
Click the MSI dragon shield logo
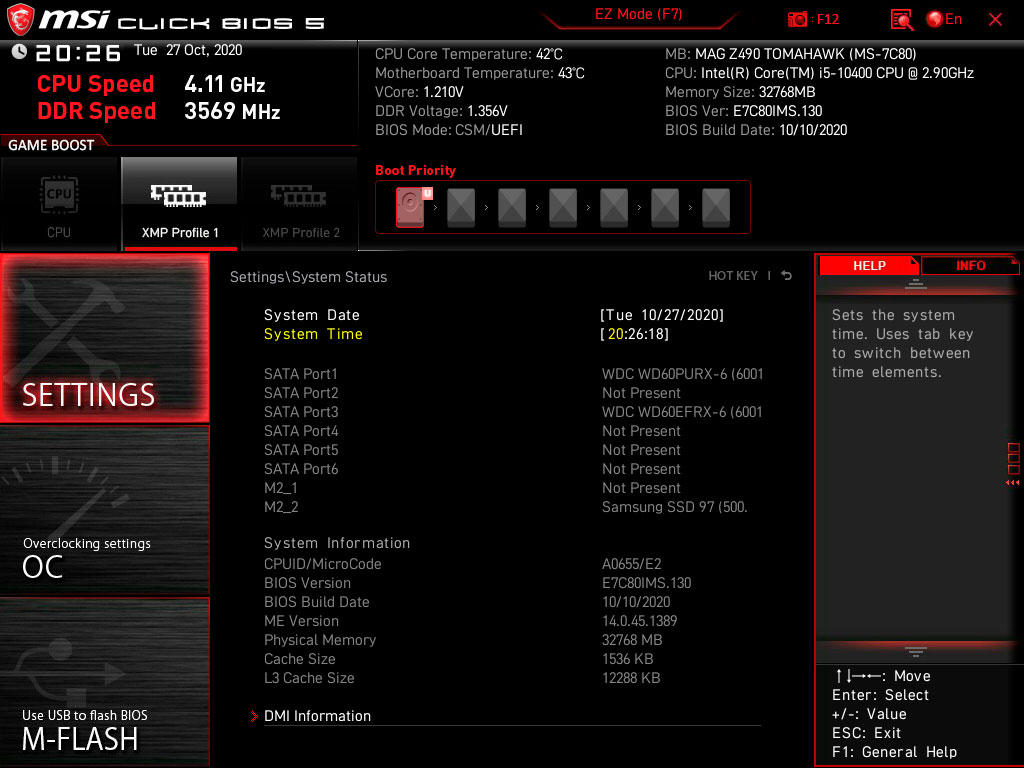[20, 20]
